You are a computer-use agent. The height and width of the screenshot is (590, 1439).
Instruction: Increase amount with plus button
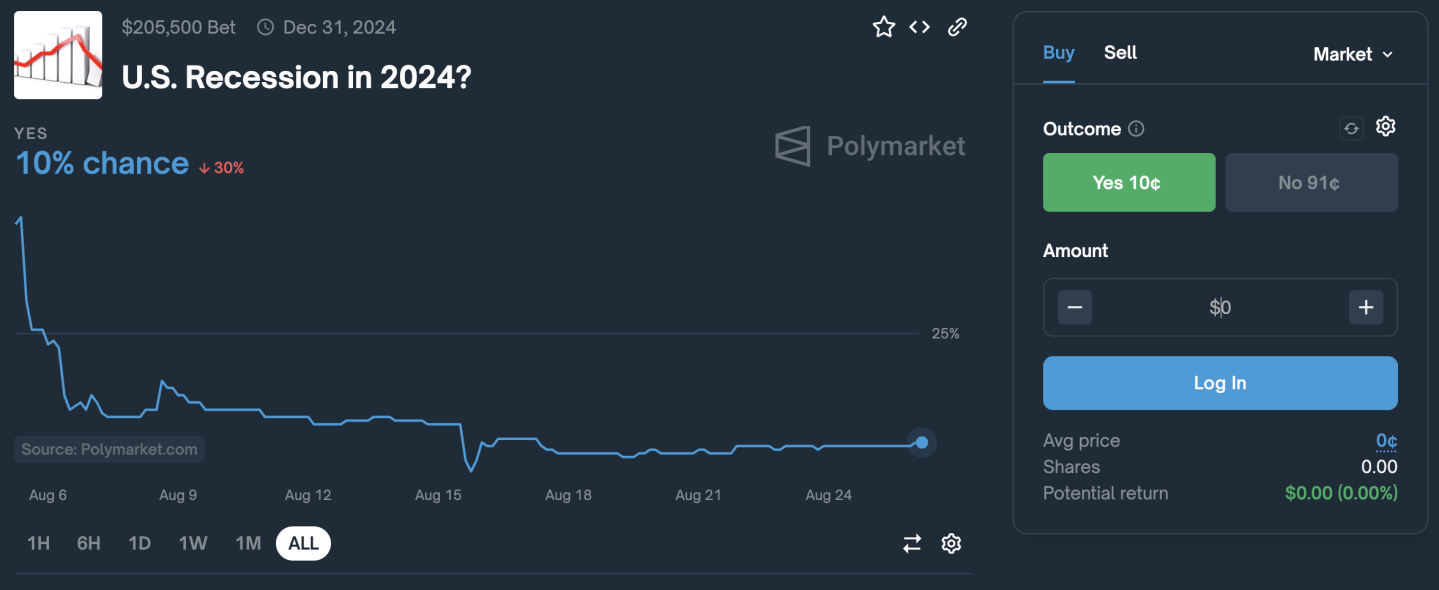[x=1366, y=307]
